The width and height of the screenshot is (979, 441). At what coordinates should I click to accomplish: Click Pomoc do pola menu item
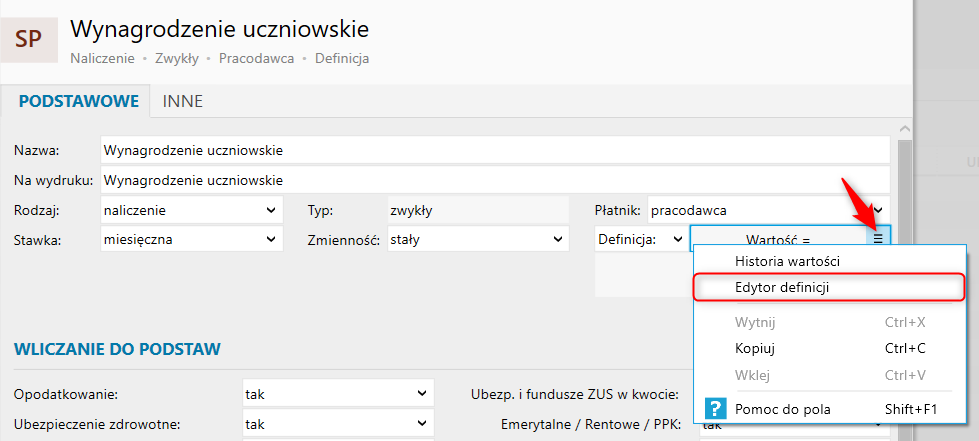tap(782, 408)
